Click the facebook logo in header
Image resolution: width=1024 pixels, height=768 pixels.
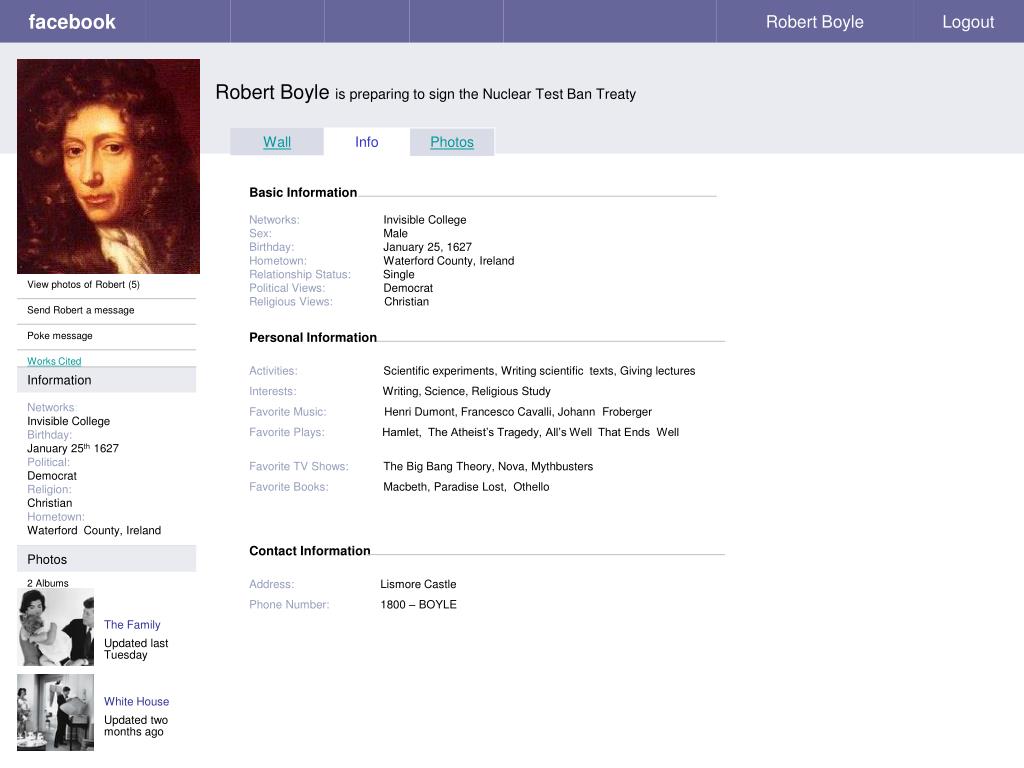click(x=72, y=22)
